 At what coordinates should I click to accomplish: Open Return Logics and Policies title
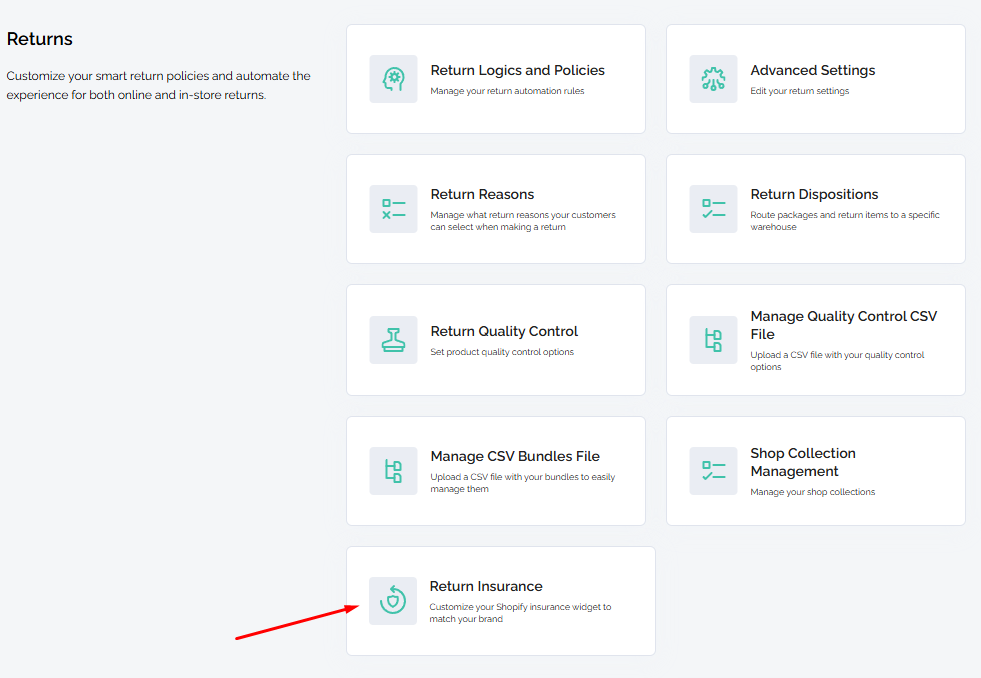(517, 70)
